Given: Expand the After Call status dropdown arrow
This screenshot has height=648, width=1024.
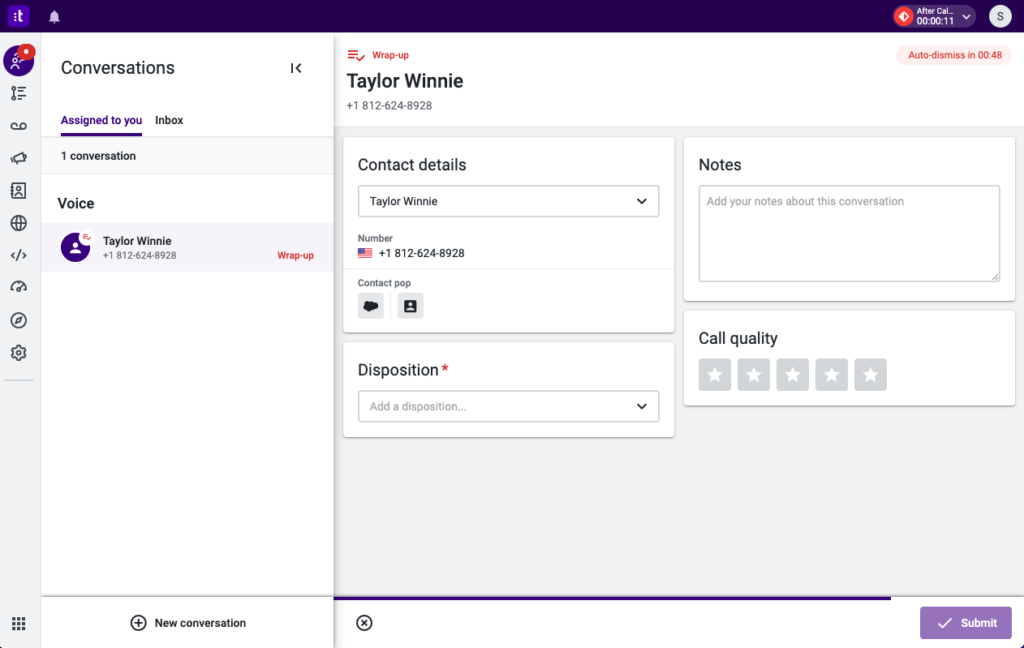Looking at the screenshot, I should click(x=966, y=16).
